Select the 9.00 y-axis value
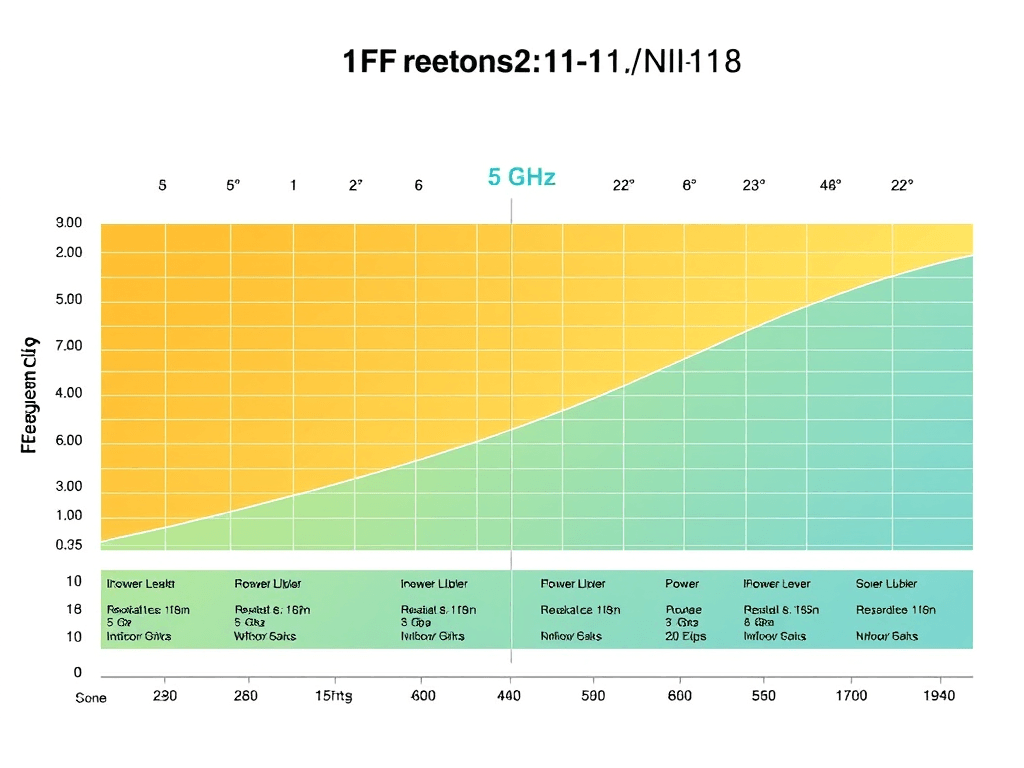Viewport: 1024px width, 768px height. (69, 223)
